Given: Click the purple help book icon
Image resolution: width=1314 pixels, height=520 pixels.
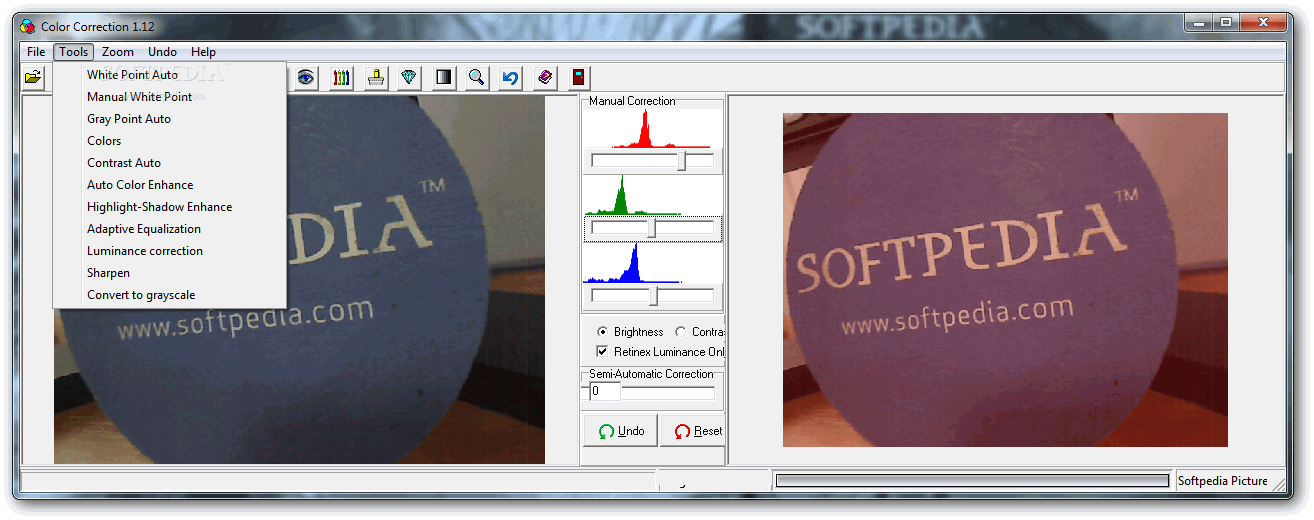Looking at the screenshot, I should coord(545,77).
